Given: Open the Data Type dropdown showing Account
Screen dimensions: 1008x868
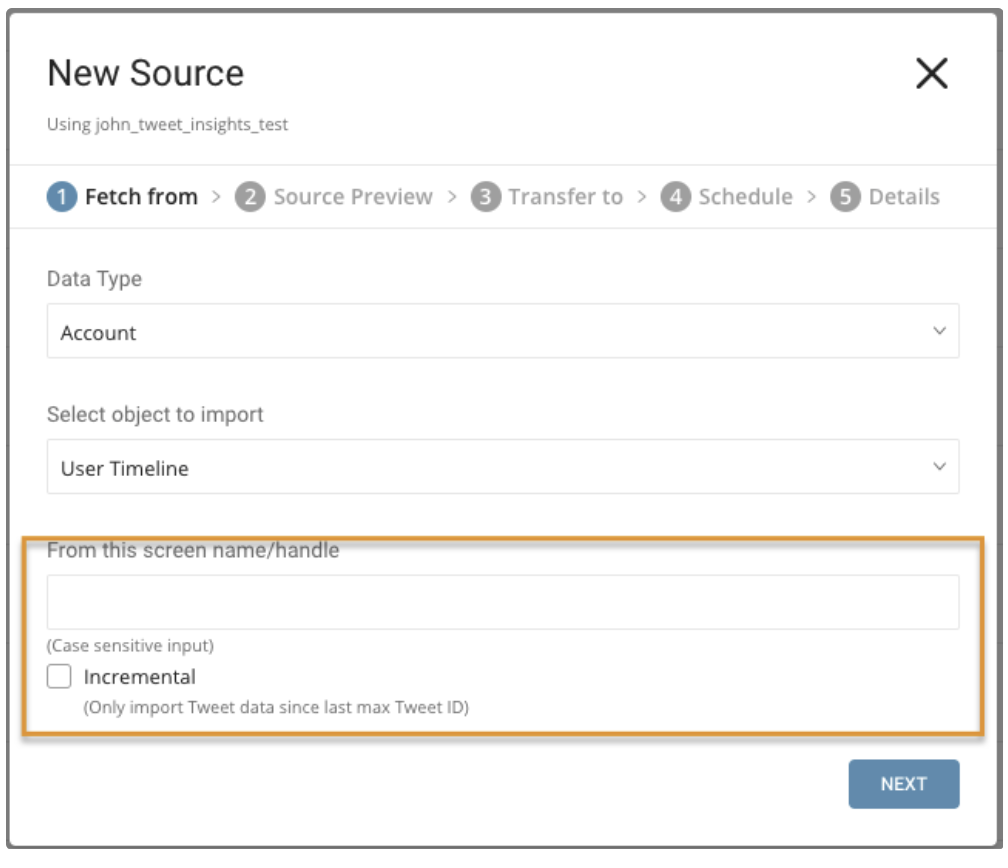Looking at the screenshot, I should (x=502, y=332).
